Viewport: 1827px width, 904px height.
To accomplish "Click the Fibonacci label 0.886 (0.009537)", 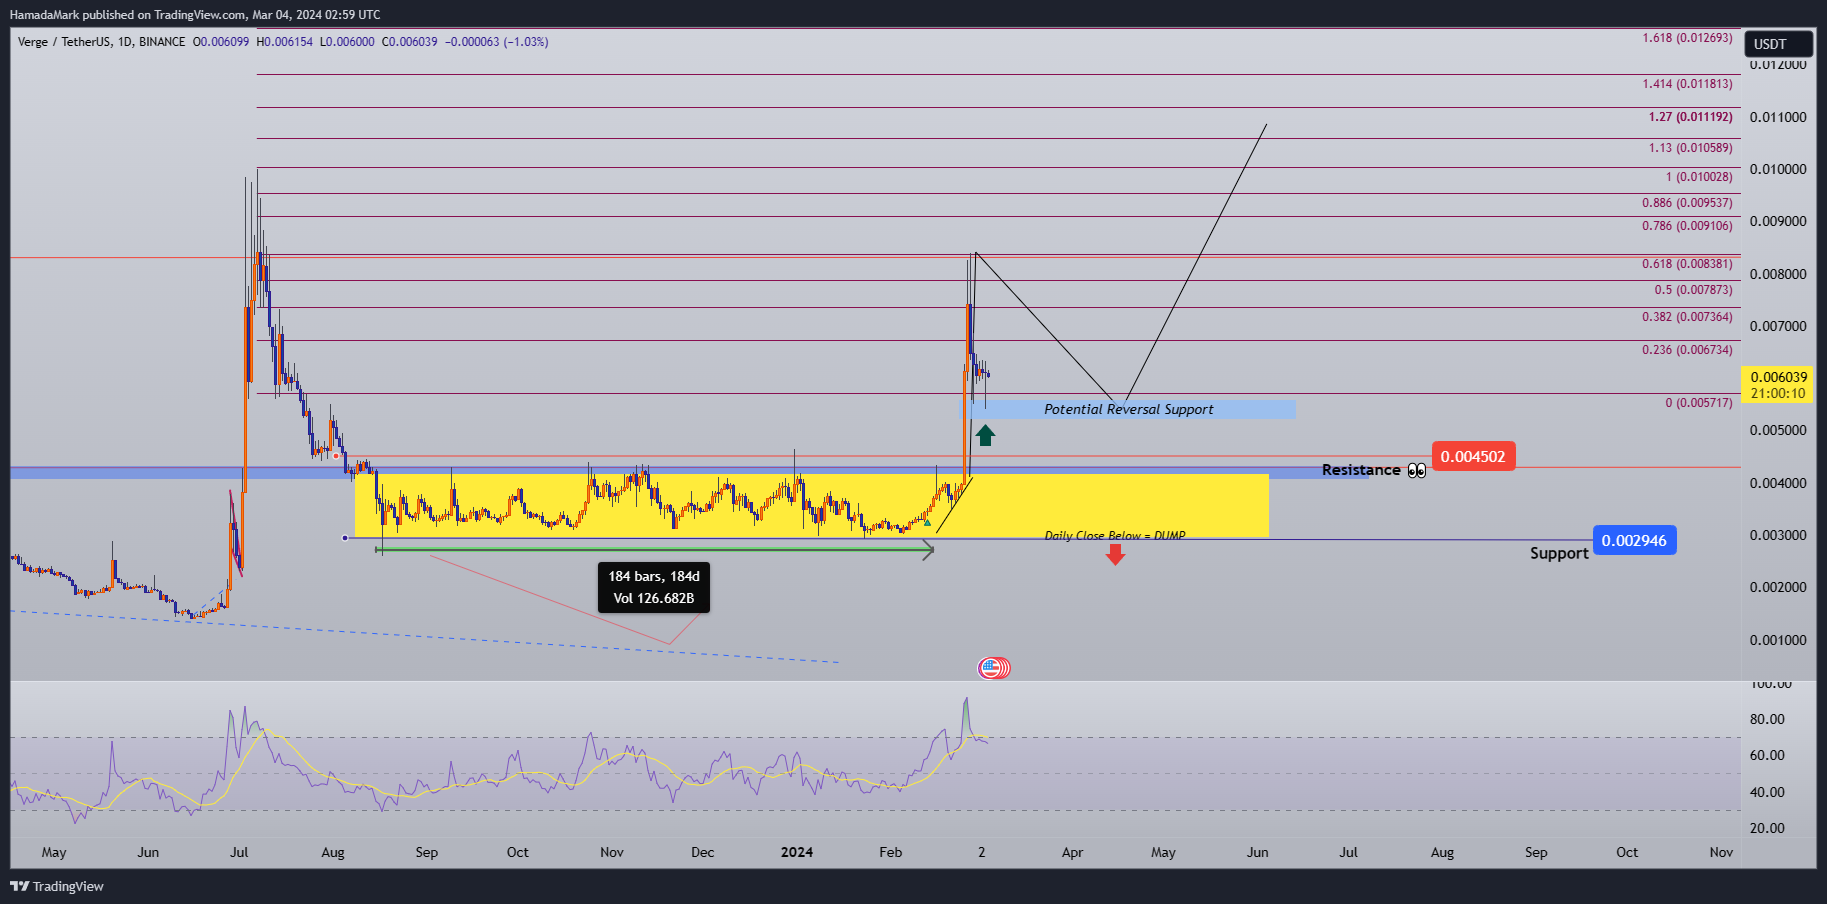I will tap(1687, 203).
